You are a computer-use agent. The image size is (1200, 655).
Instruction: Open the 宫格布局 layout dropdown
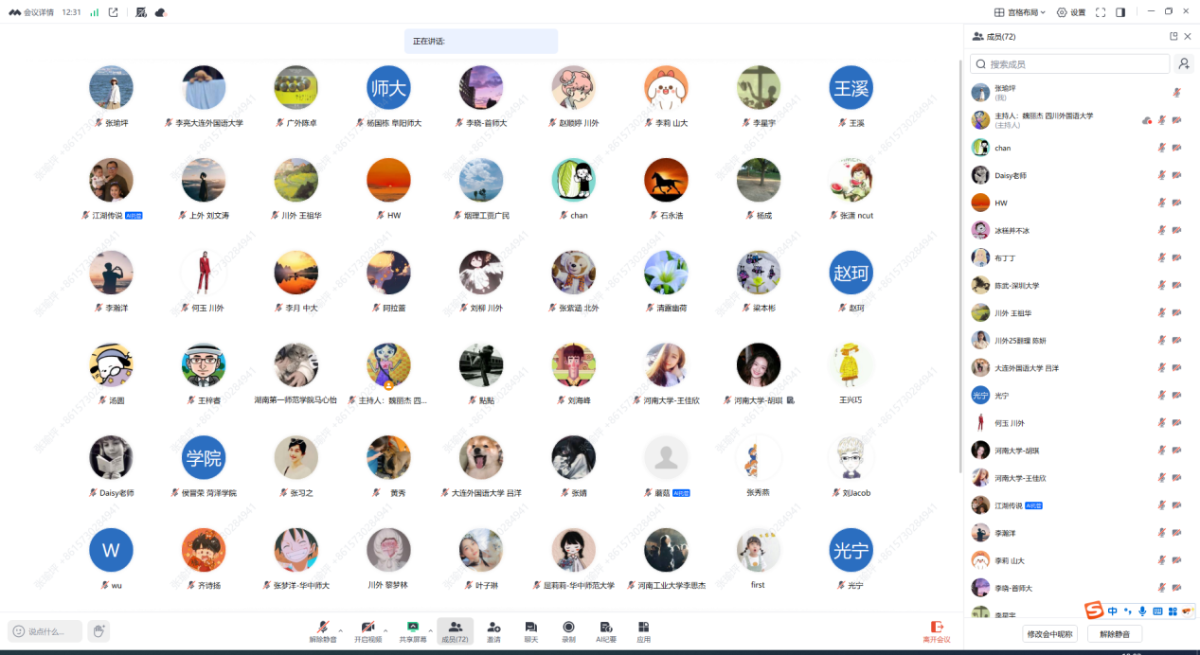click(1019, 12)
